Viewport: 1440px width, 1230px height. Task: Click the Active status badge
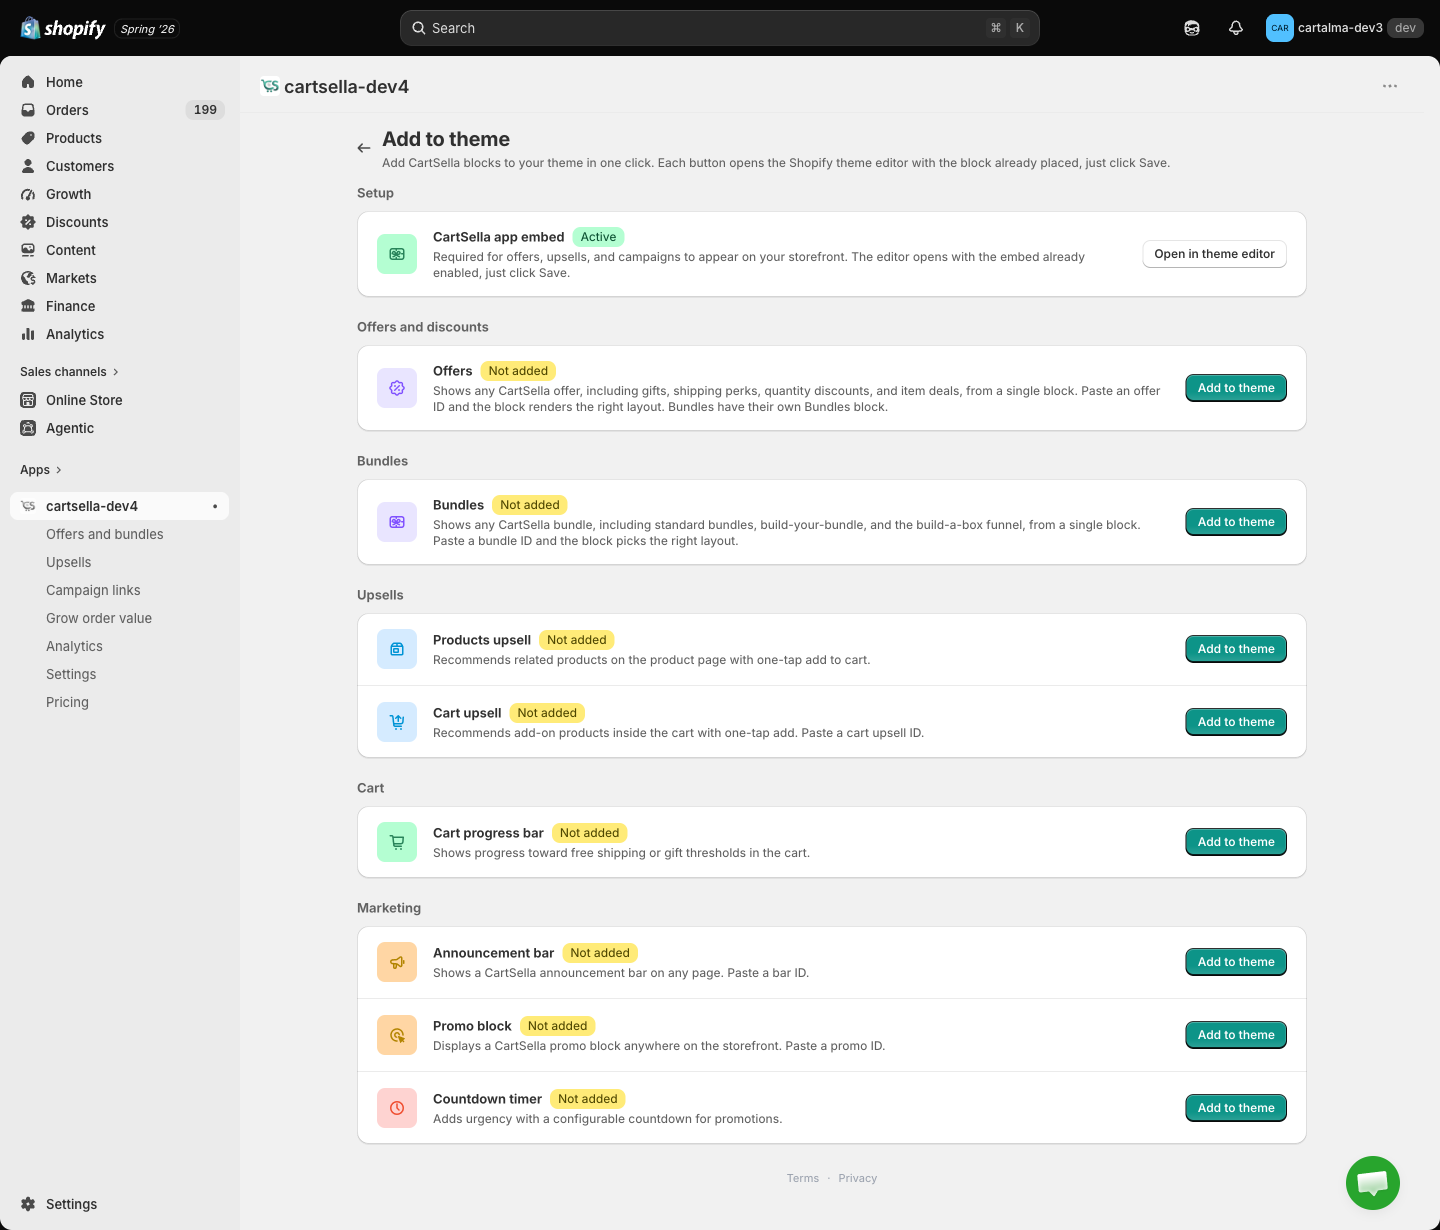pos(598,237)
